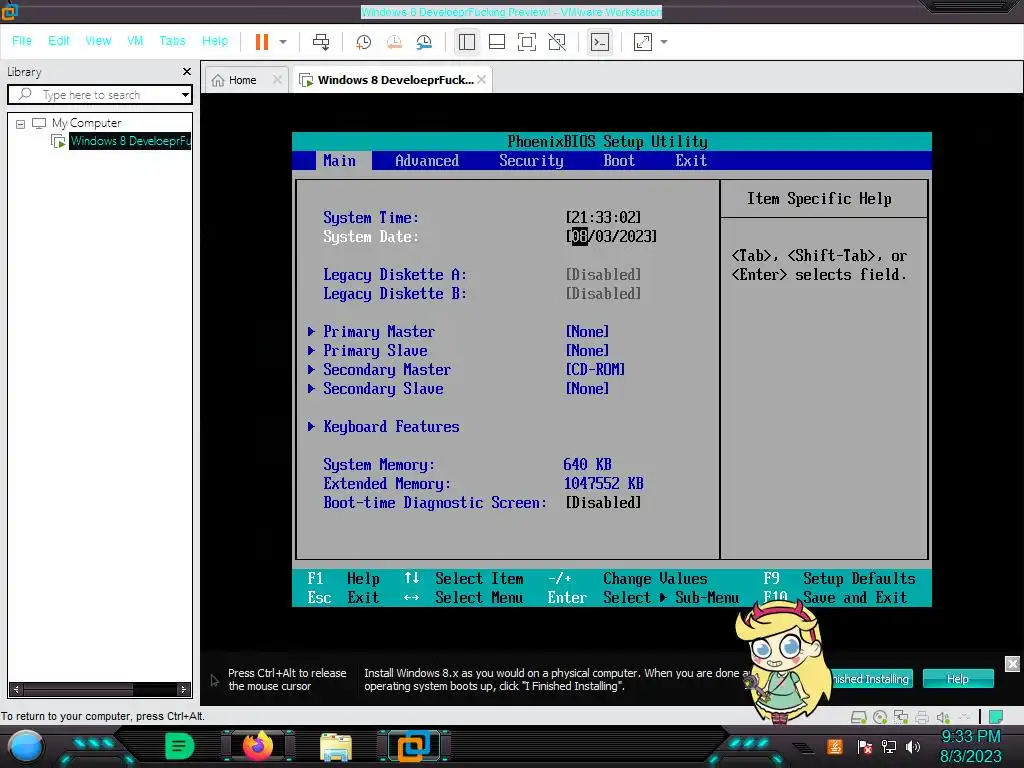Click the Extended Memory 1047552 KB value

pos(603,484)
